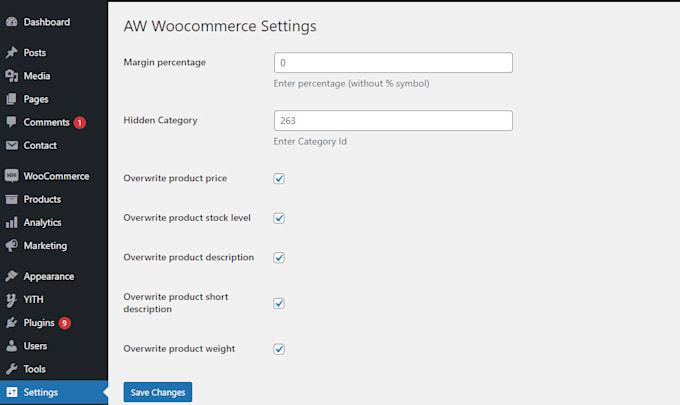The image size is (680, 405).
Task: Click the Comments speech bubble icon
Action: coord(12,122)
